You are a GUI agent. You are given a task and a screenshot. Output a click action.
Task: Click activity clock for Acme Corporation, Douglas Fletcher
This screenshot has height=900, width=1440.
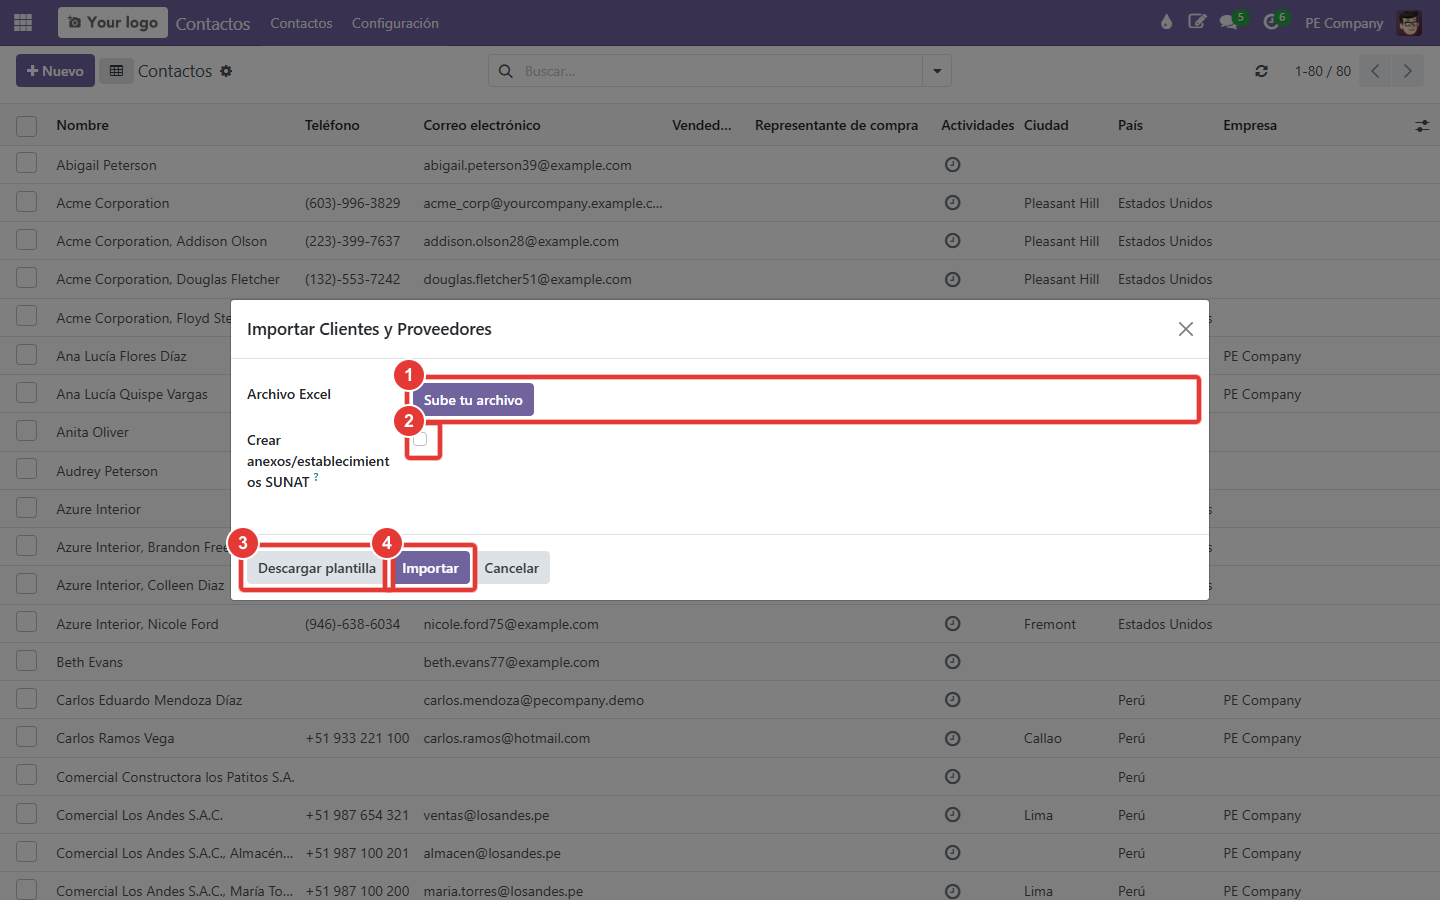[x=953, y=279]
